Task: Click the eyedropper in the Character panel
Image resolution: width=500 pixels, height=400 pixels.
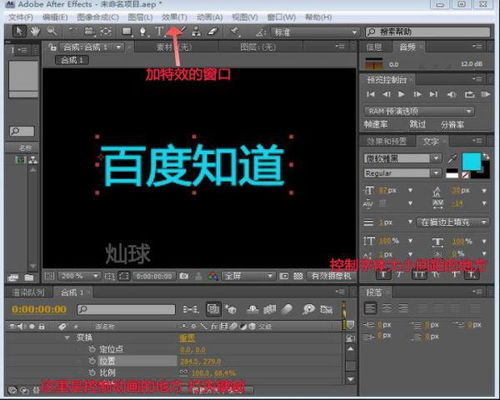Action: pos(452,159)
